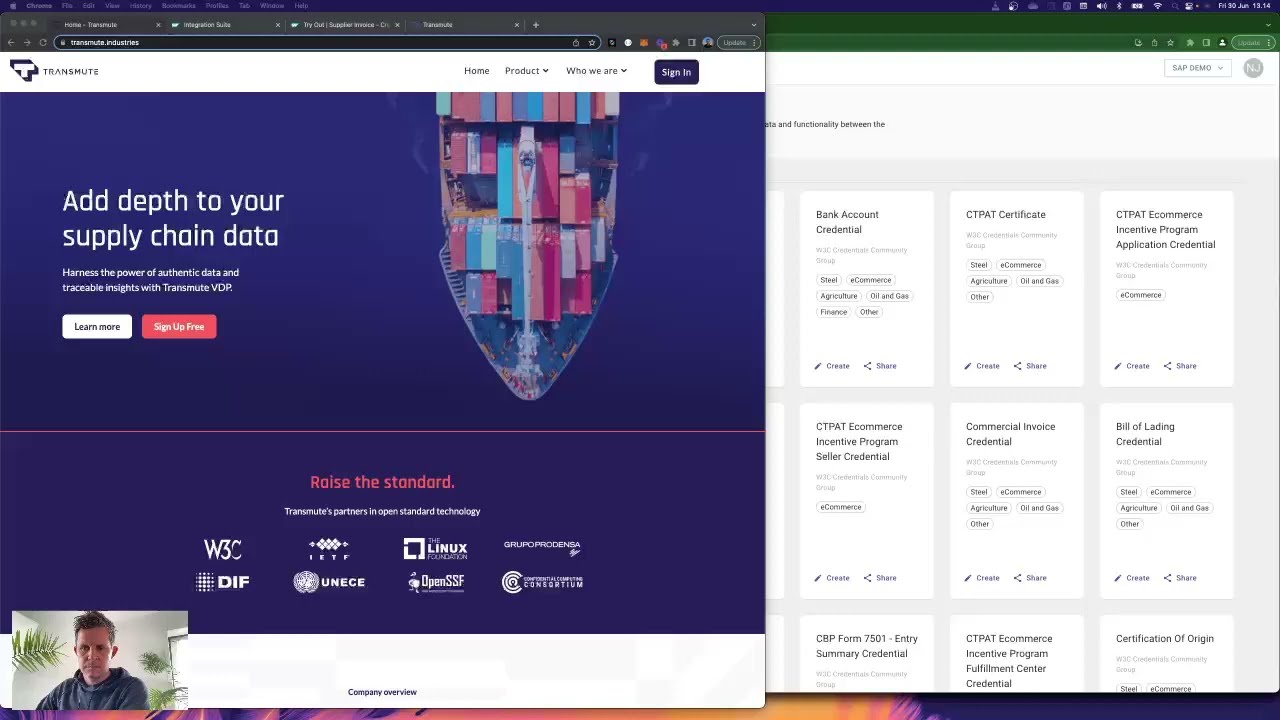Screen dimensions: 1280x720
Task: Open the back window's tab search chevron
Action: [1270, 24]
